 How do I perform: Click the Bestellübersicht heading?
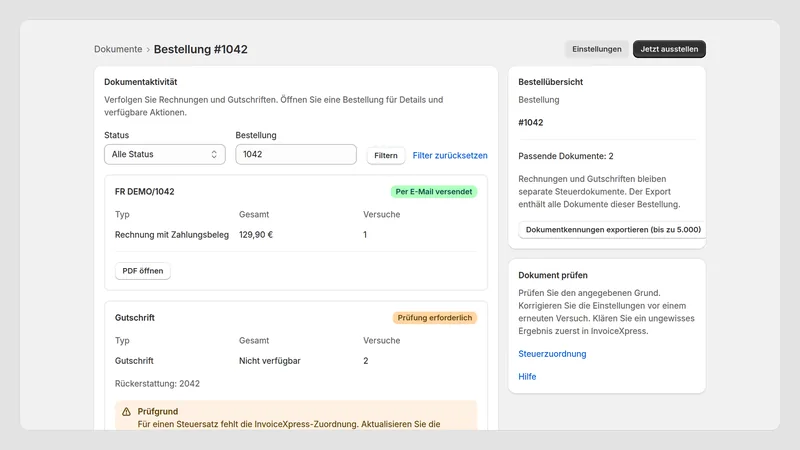[551, 82]
